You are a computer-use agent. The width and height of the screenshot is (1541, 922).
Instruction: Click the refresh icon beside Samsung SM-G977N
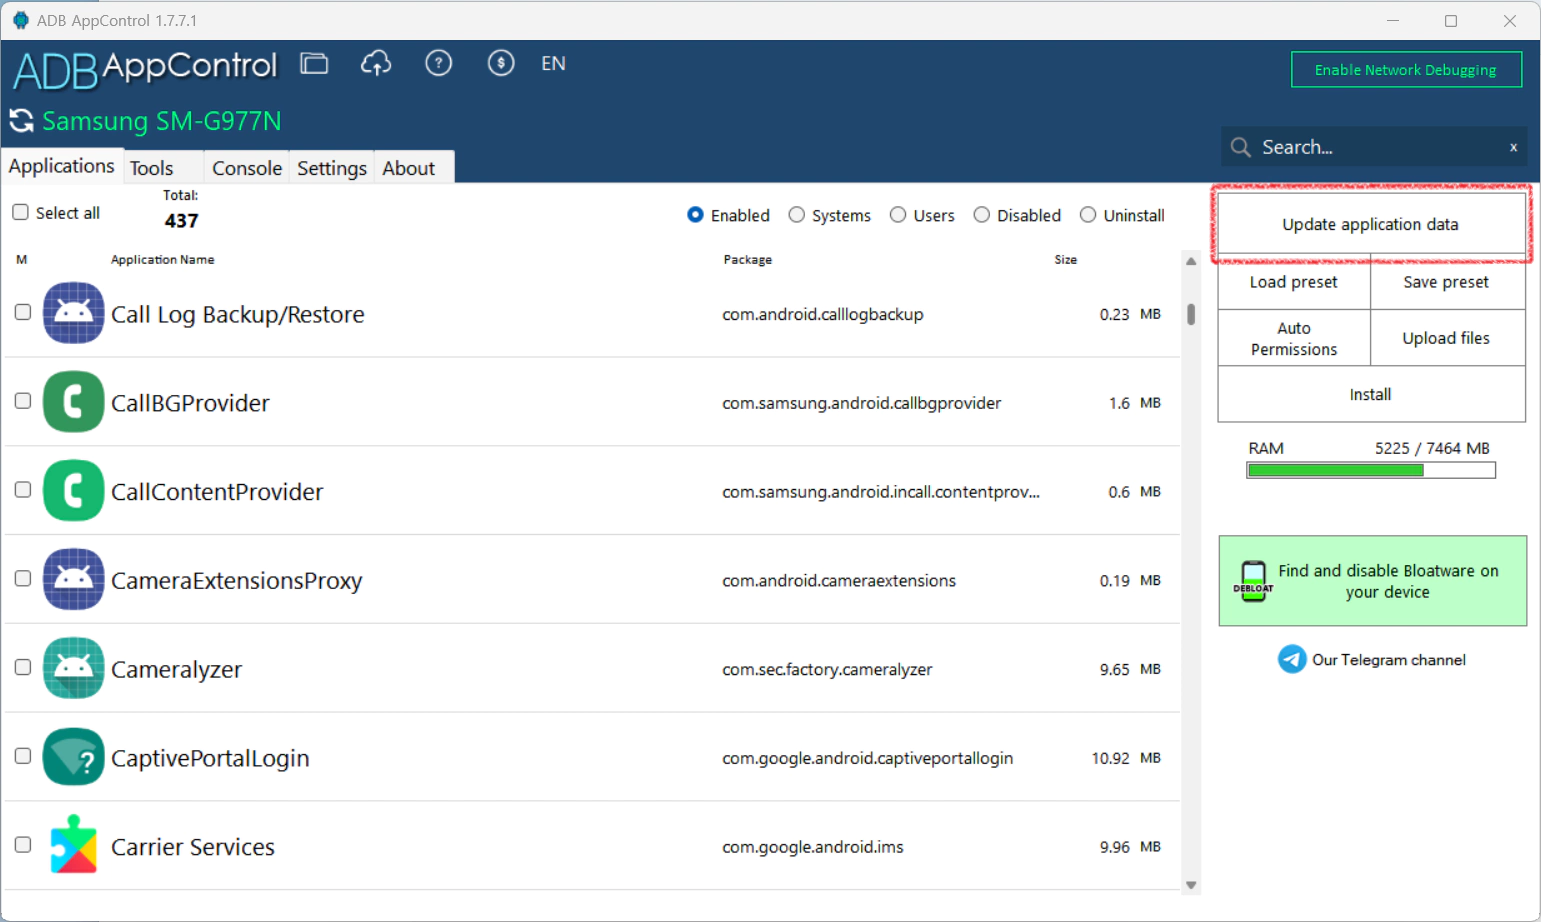point(21,121)
